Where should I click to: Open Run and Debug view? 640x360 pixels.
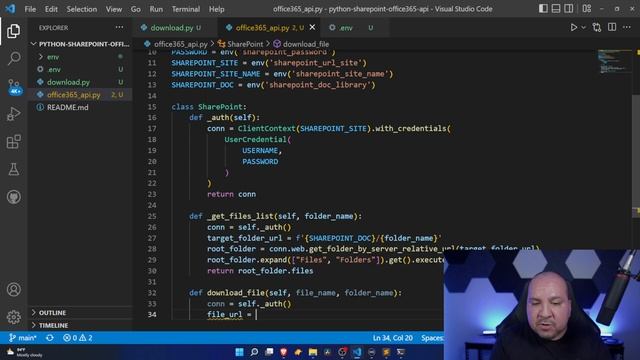click(13, 114)
